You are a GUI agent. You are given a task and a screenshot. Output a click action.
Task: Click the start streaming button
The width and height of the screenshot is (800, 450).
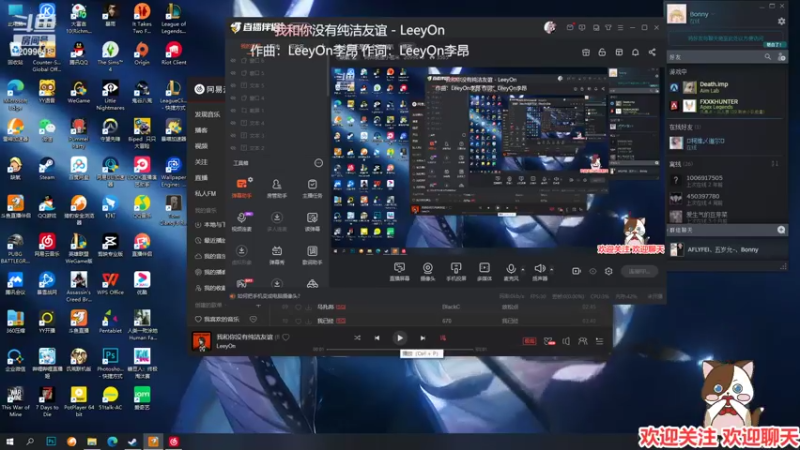[640, 271]
